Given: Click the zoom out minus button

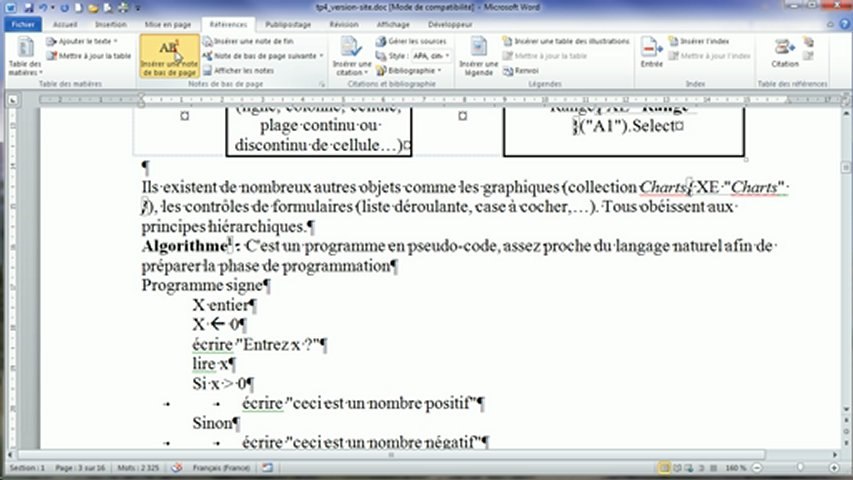Looking at the screenshot, I should click(x=757, y=468).
